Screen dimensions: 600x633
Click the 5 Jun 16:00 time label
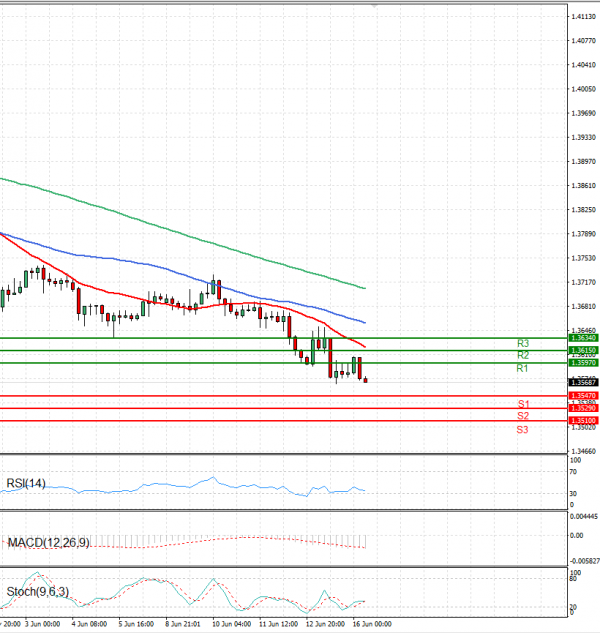[135, 624]
